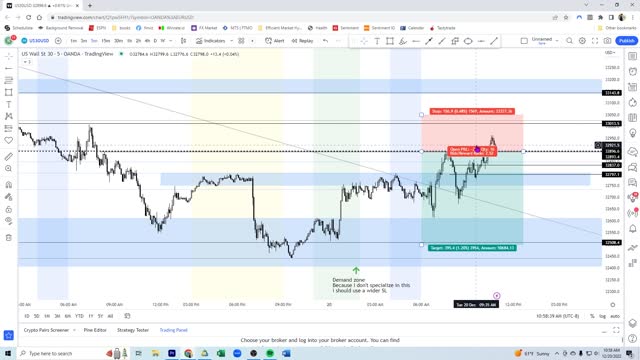640x360 pixels.
Task: Toggle auto scale on price axis
Action: [x=615, y=316]
